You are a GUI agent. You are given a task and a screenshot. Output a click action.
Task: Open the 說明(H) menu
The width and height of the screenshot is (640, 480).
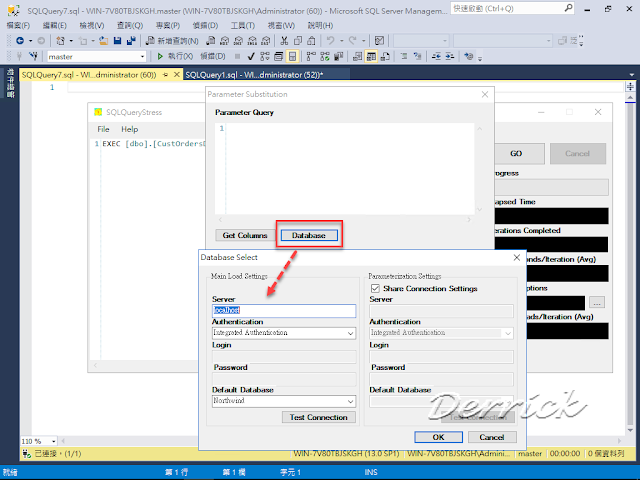(x=320, y=25)
